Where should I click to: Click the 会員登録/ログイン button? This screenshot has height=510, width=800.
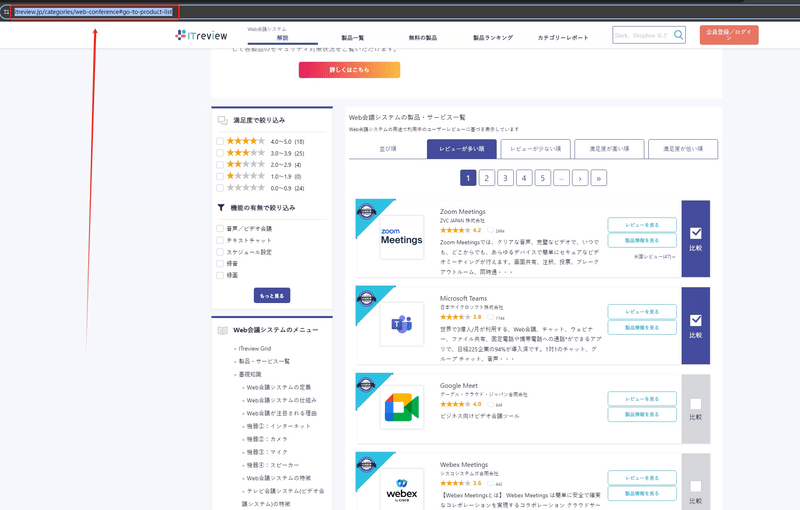[x=729, y=35]
